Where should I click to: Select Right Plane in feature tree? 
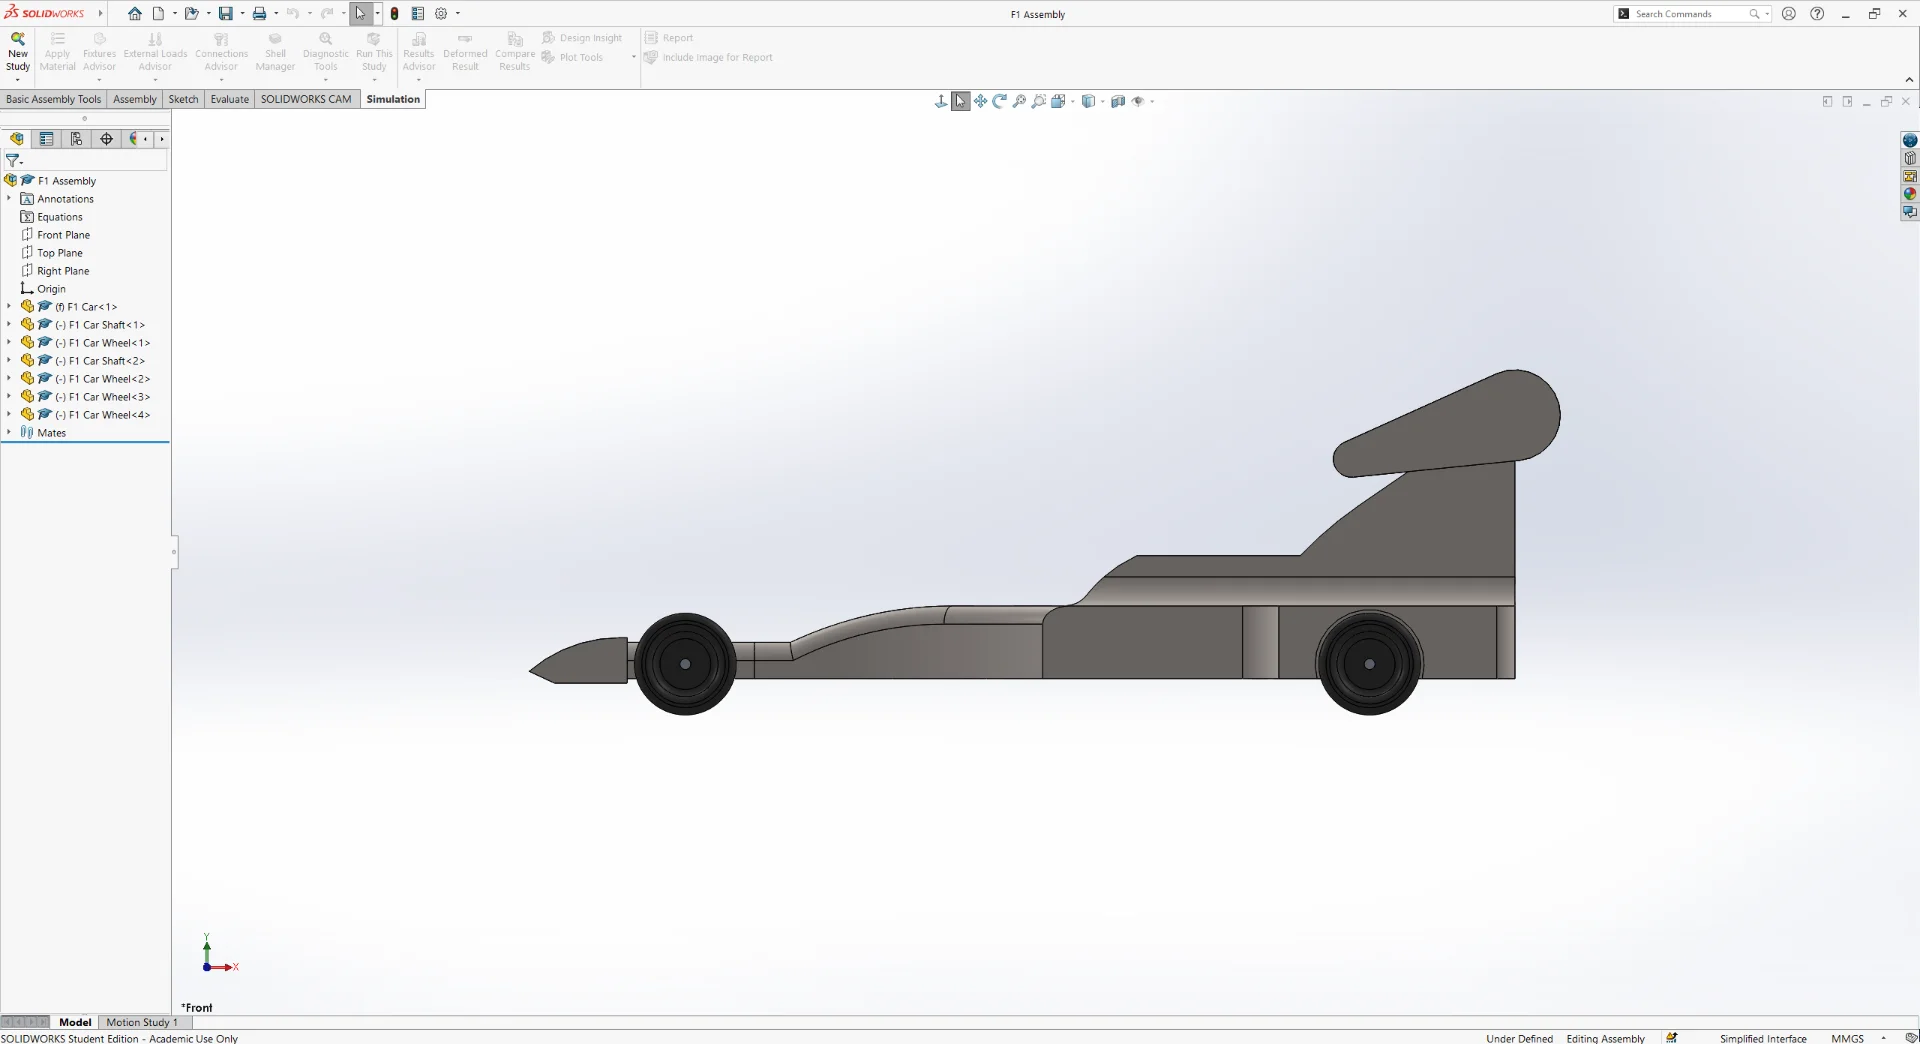pyautogui.click(x=55, y=271)
